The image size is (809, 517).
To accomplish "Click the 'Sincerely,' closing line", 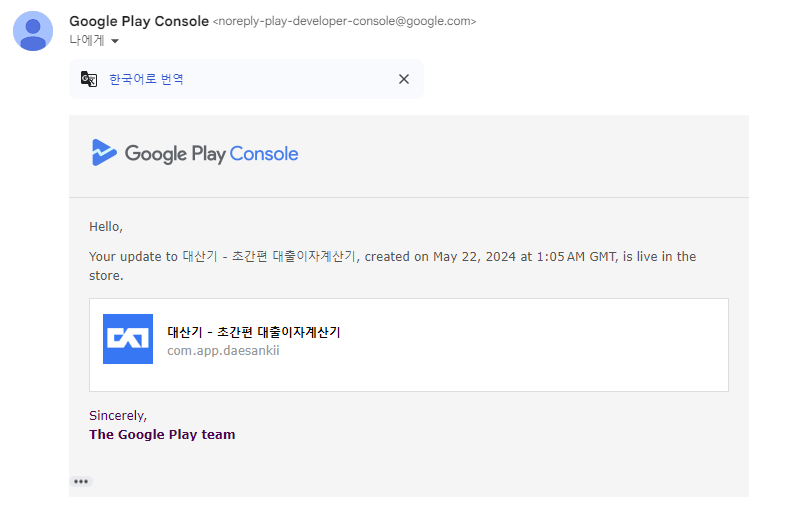I will click(118, 416).
